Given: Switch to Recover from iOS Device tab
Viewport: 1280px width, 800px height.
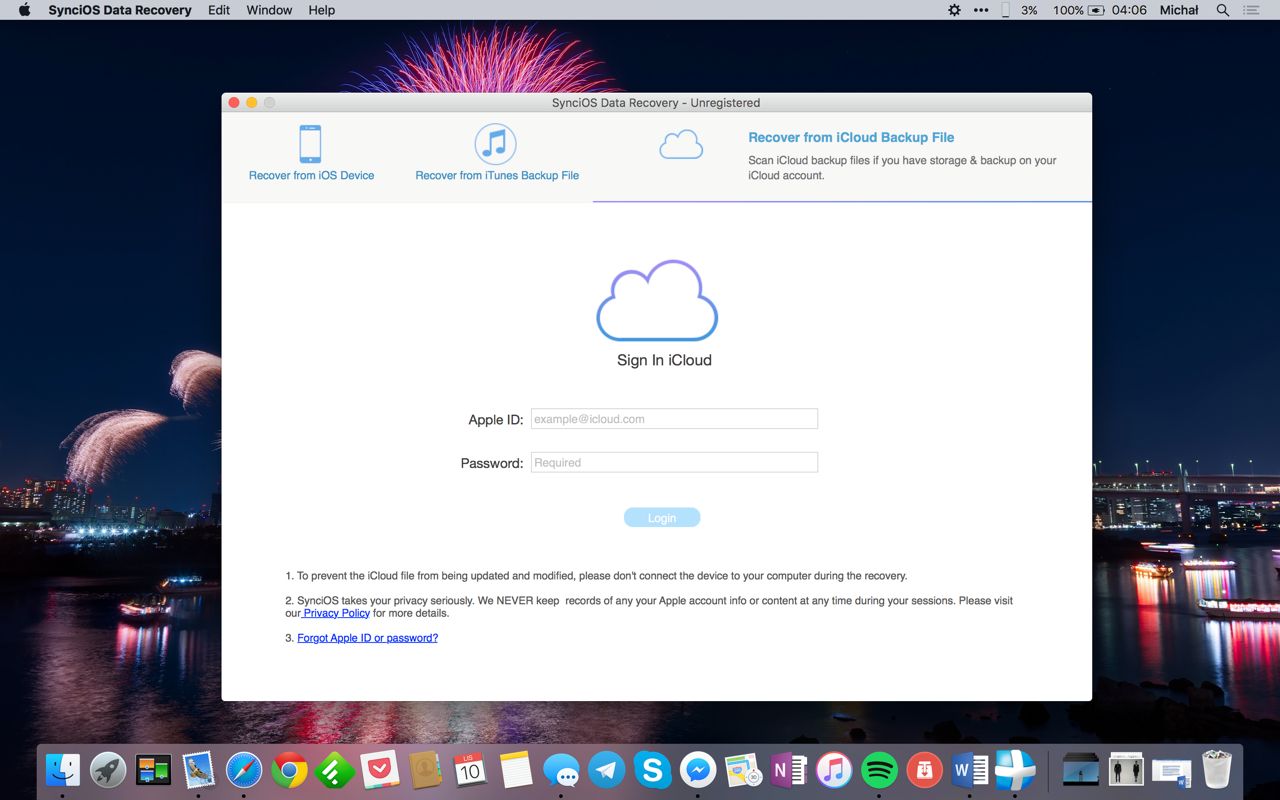Looking at the screenshot, I should click(311, 175).
